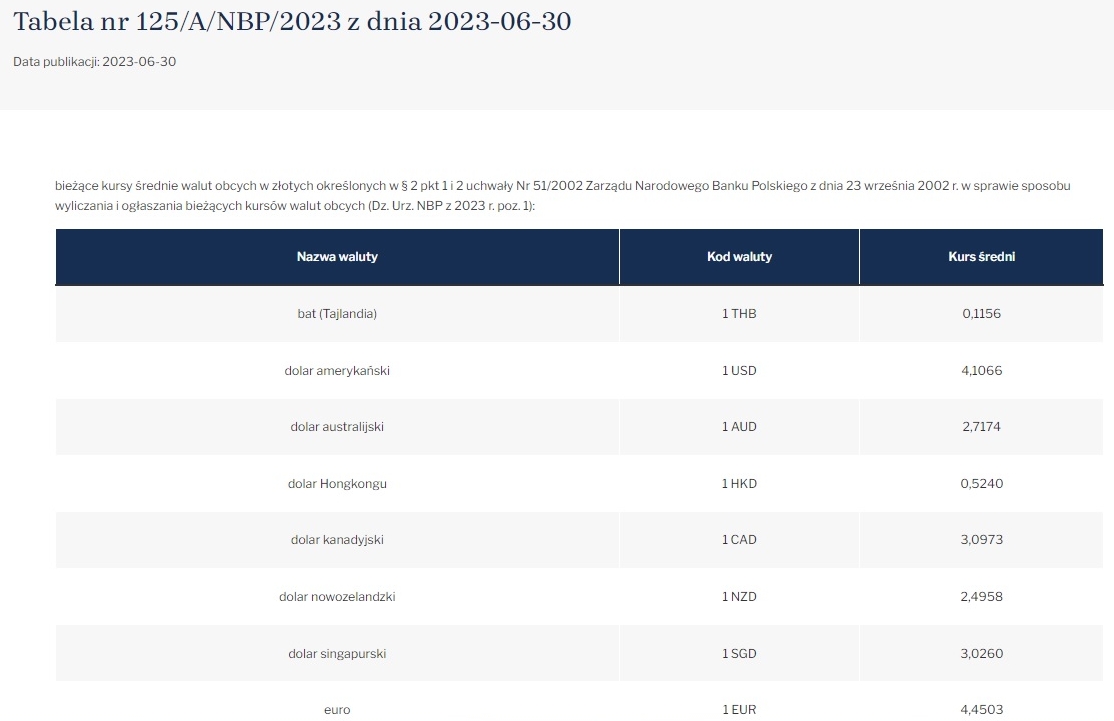
Task: Click the "dolar nowozelandzki" currency name
Action: [x=337, y=597]
